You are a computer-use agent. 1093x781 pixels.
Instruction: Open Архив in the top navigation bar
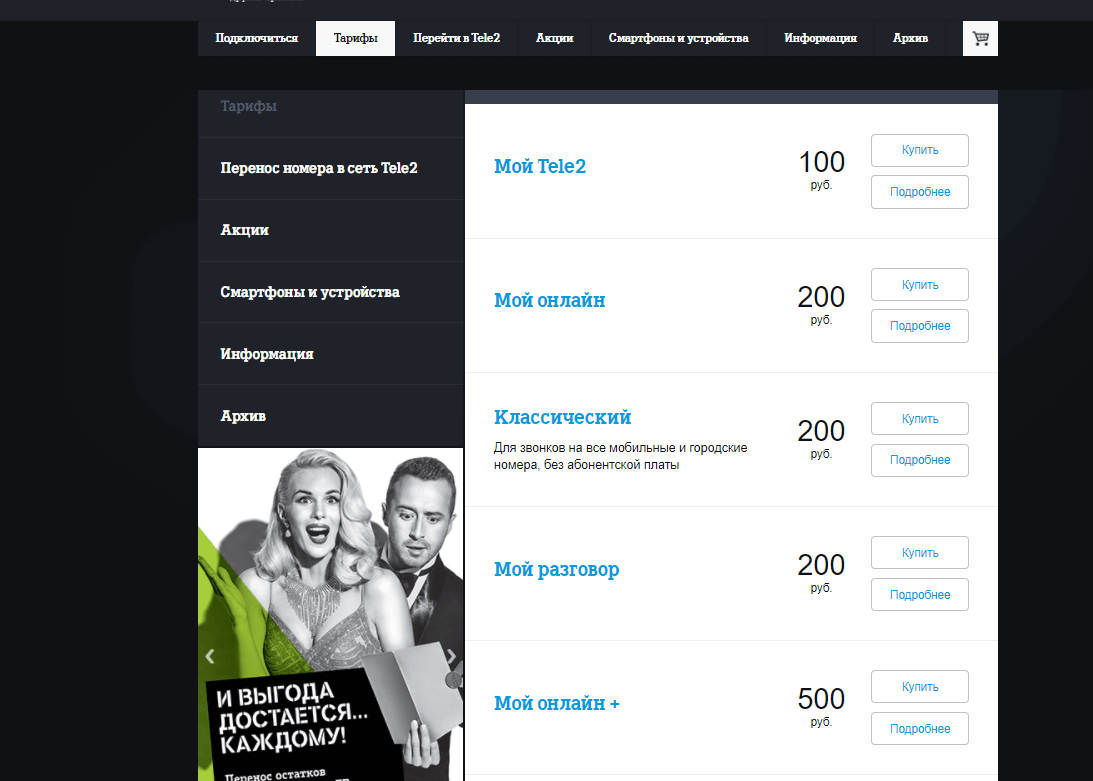click(x=910, y=38)
